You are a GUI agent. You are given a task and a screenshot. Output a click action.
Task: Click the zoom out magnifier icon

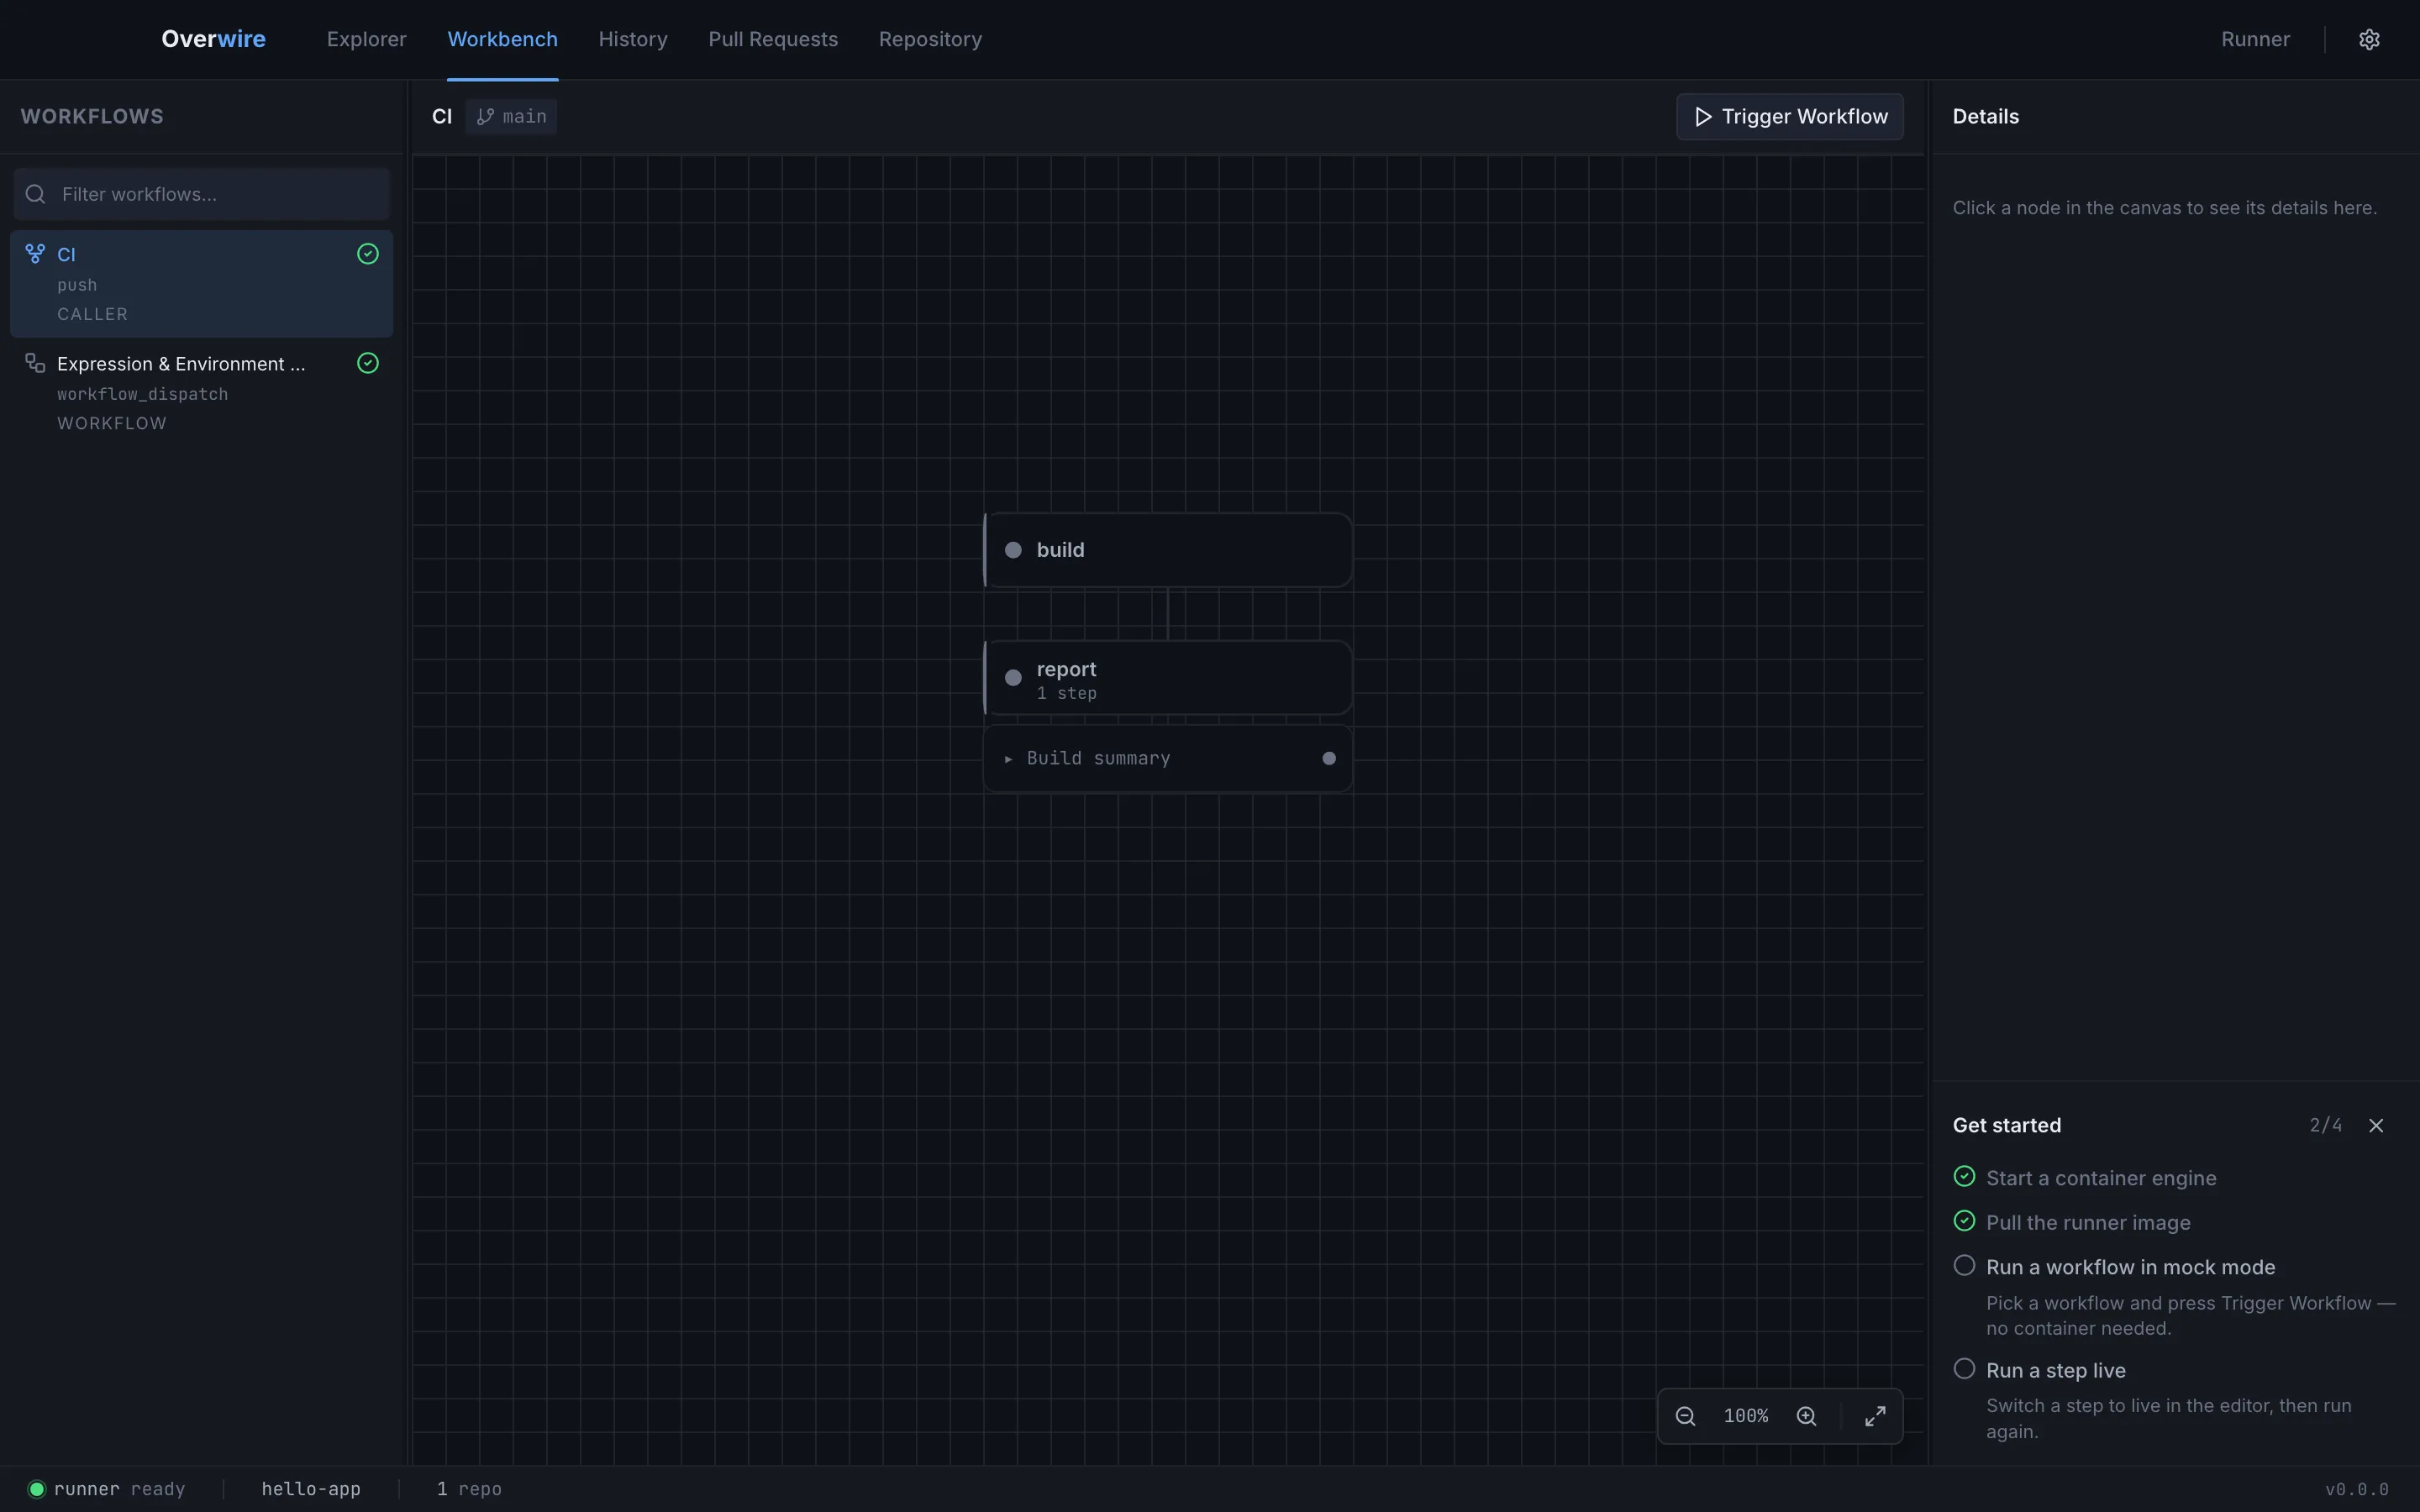click(x=1685, y=1416)
